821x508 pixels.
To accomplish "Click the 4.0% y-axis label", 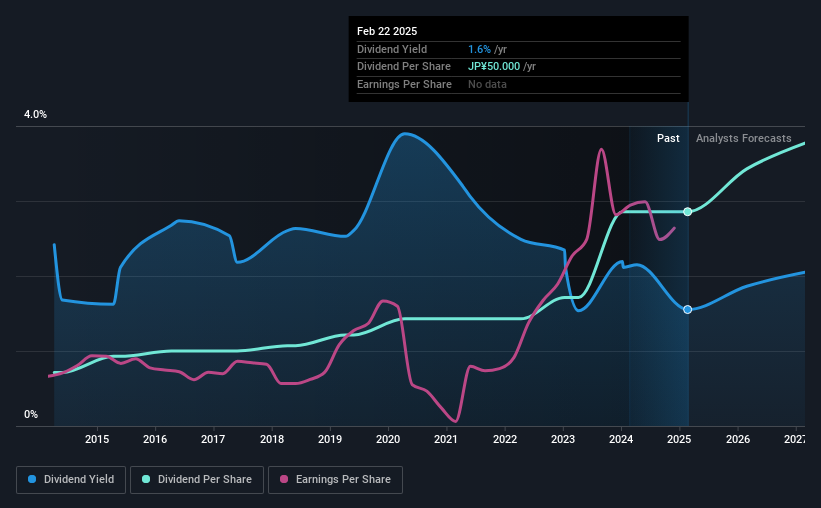I will pyautogui.click(x=35, y=114).
